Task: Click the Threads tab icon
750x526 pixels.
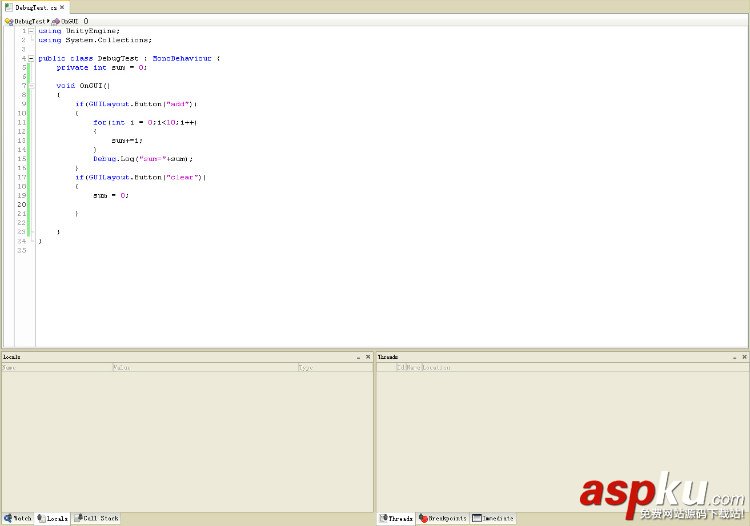Action: [383, 518]
